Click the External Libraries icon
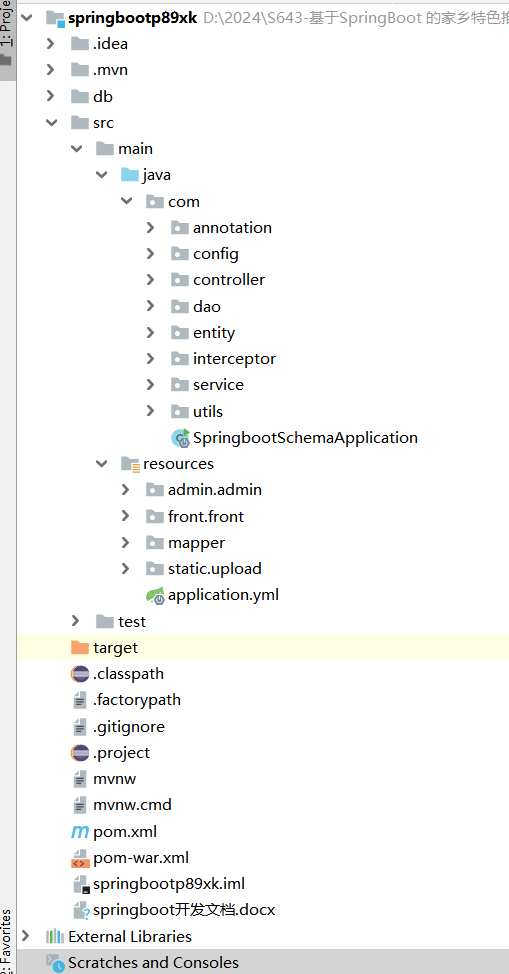 coord(55,936)
